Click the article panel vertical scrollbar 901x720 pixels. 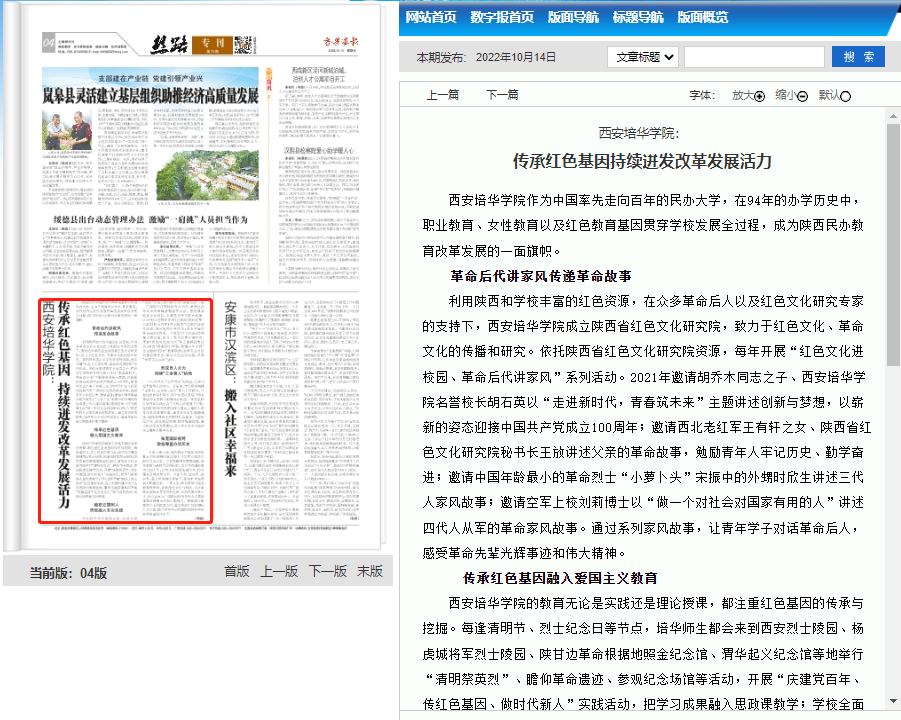point(893,300)
